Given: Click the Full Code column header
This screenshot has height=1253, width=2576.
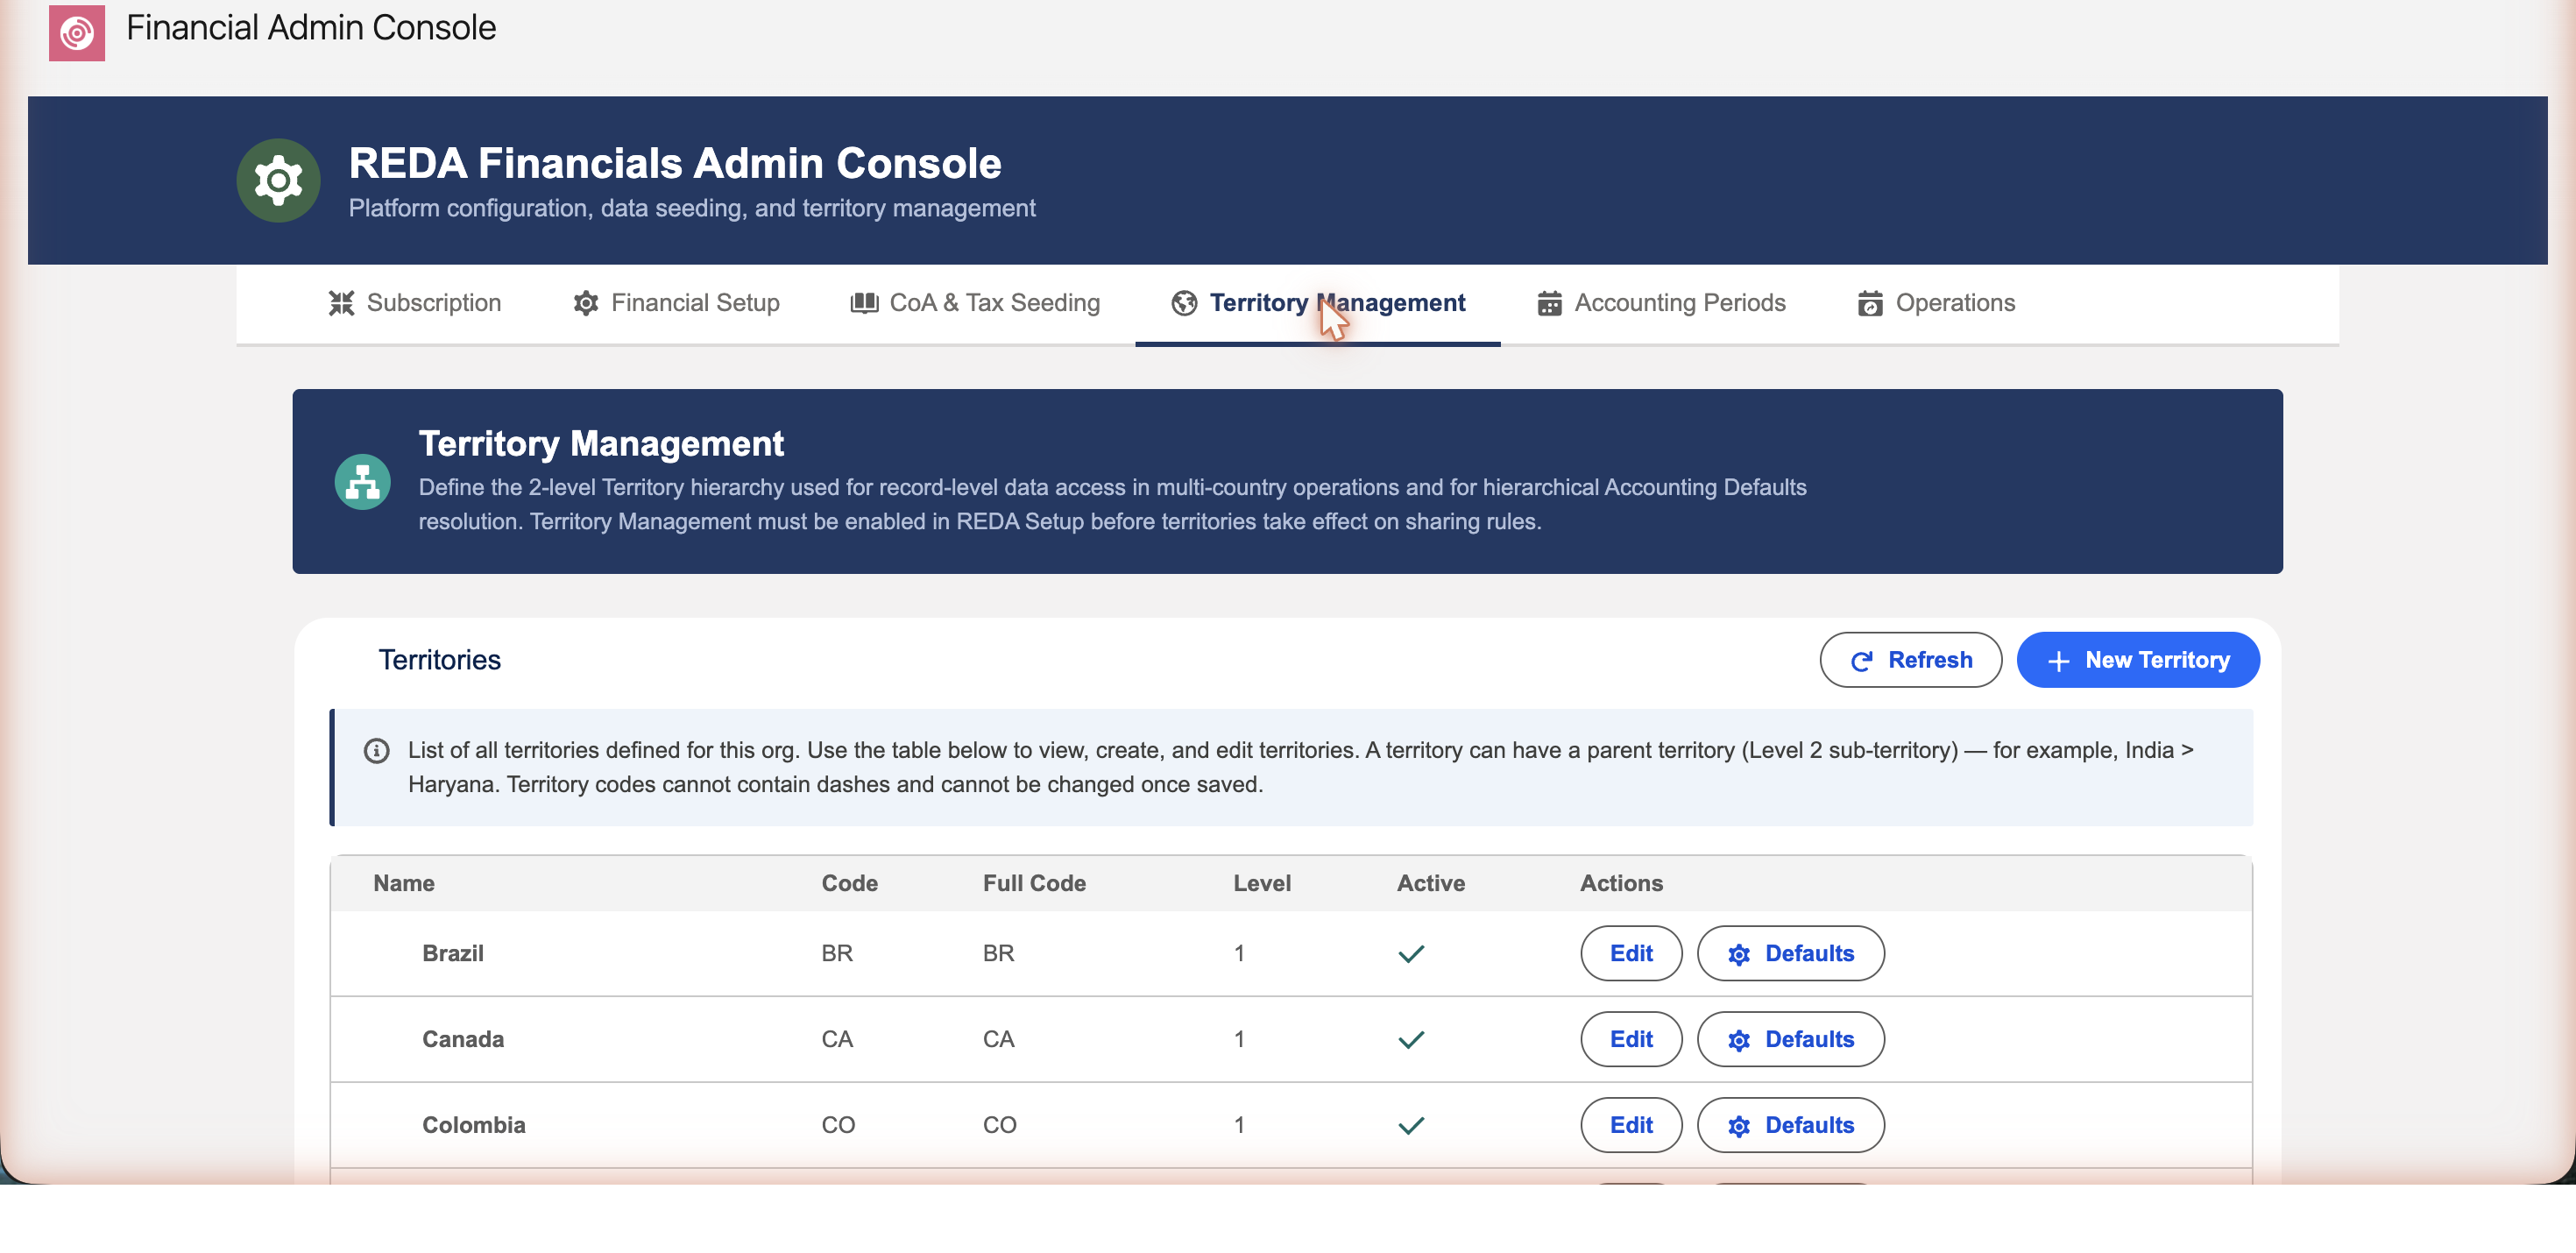Looking at the screenshot, I should (x=1034, y=884).
